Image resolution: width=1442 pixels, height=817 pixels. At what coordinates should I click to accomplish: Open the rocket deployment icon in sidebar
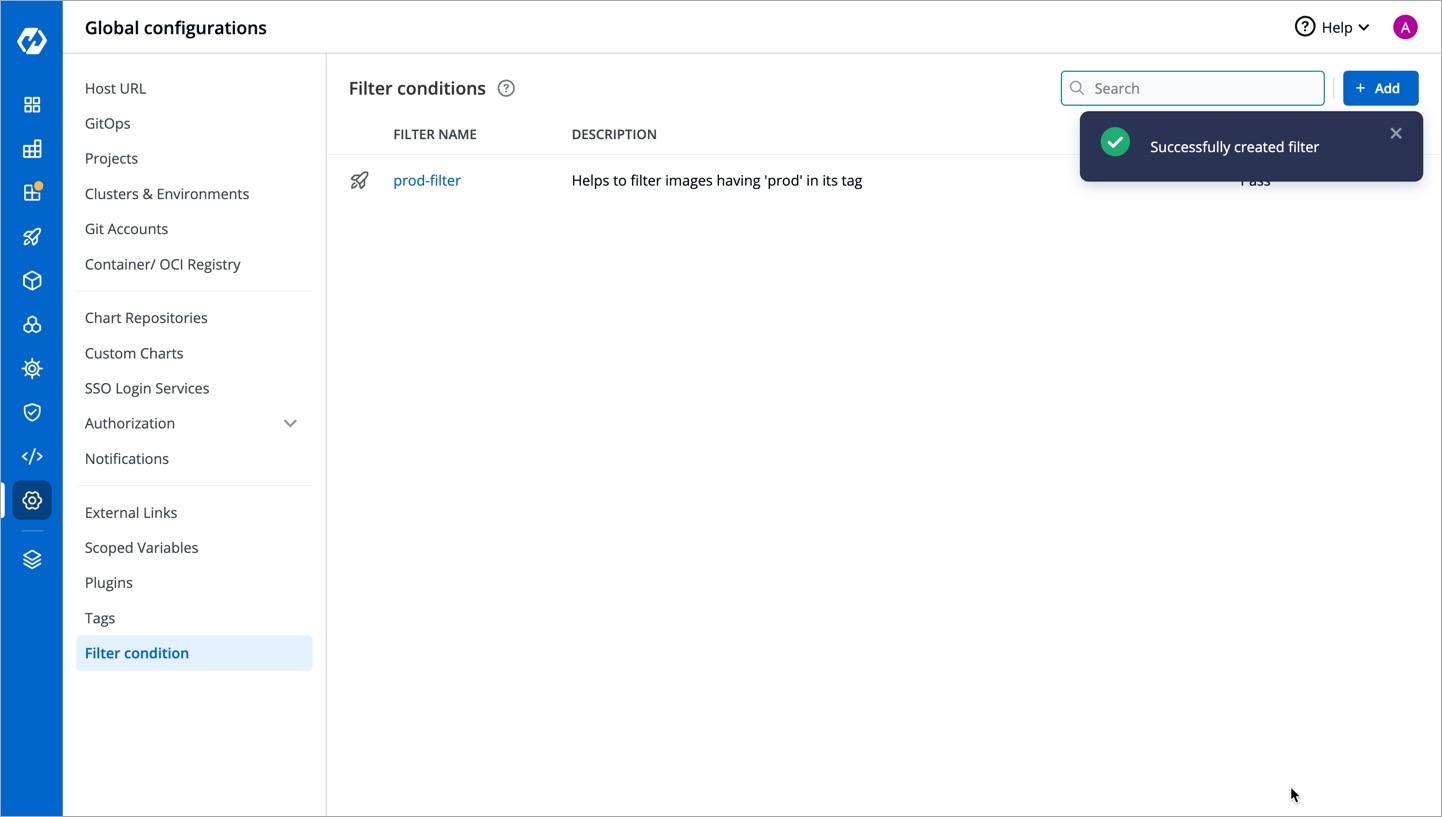pos(32,237)
